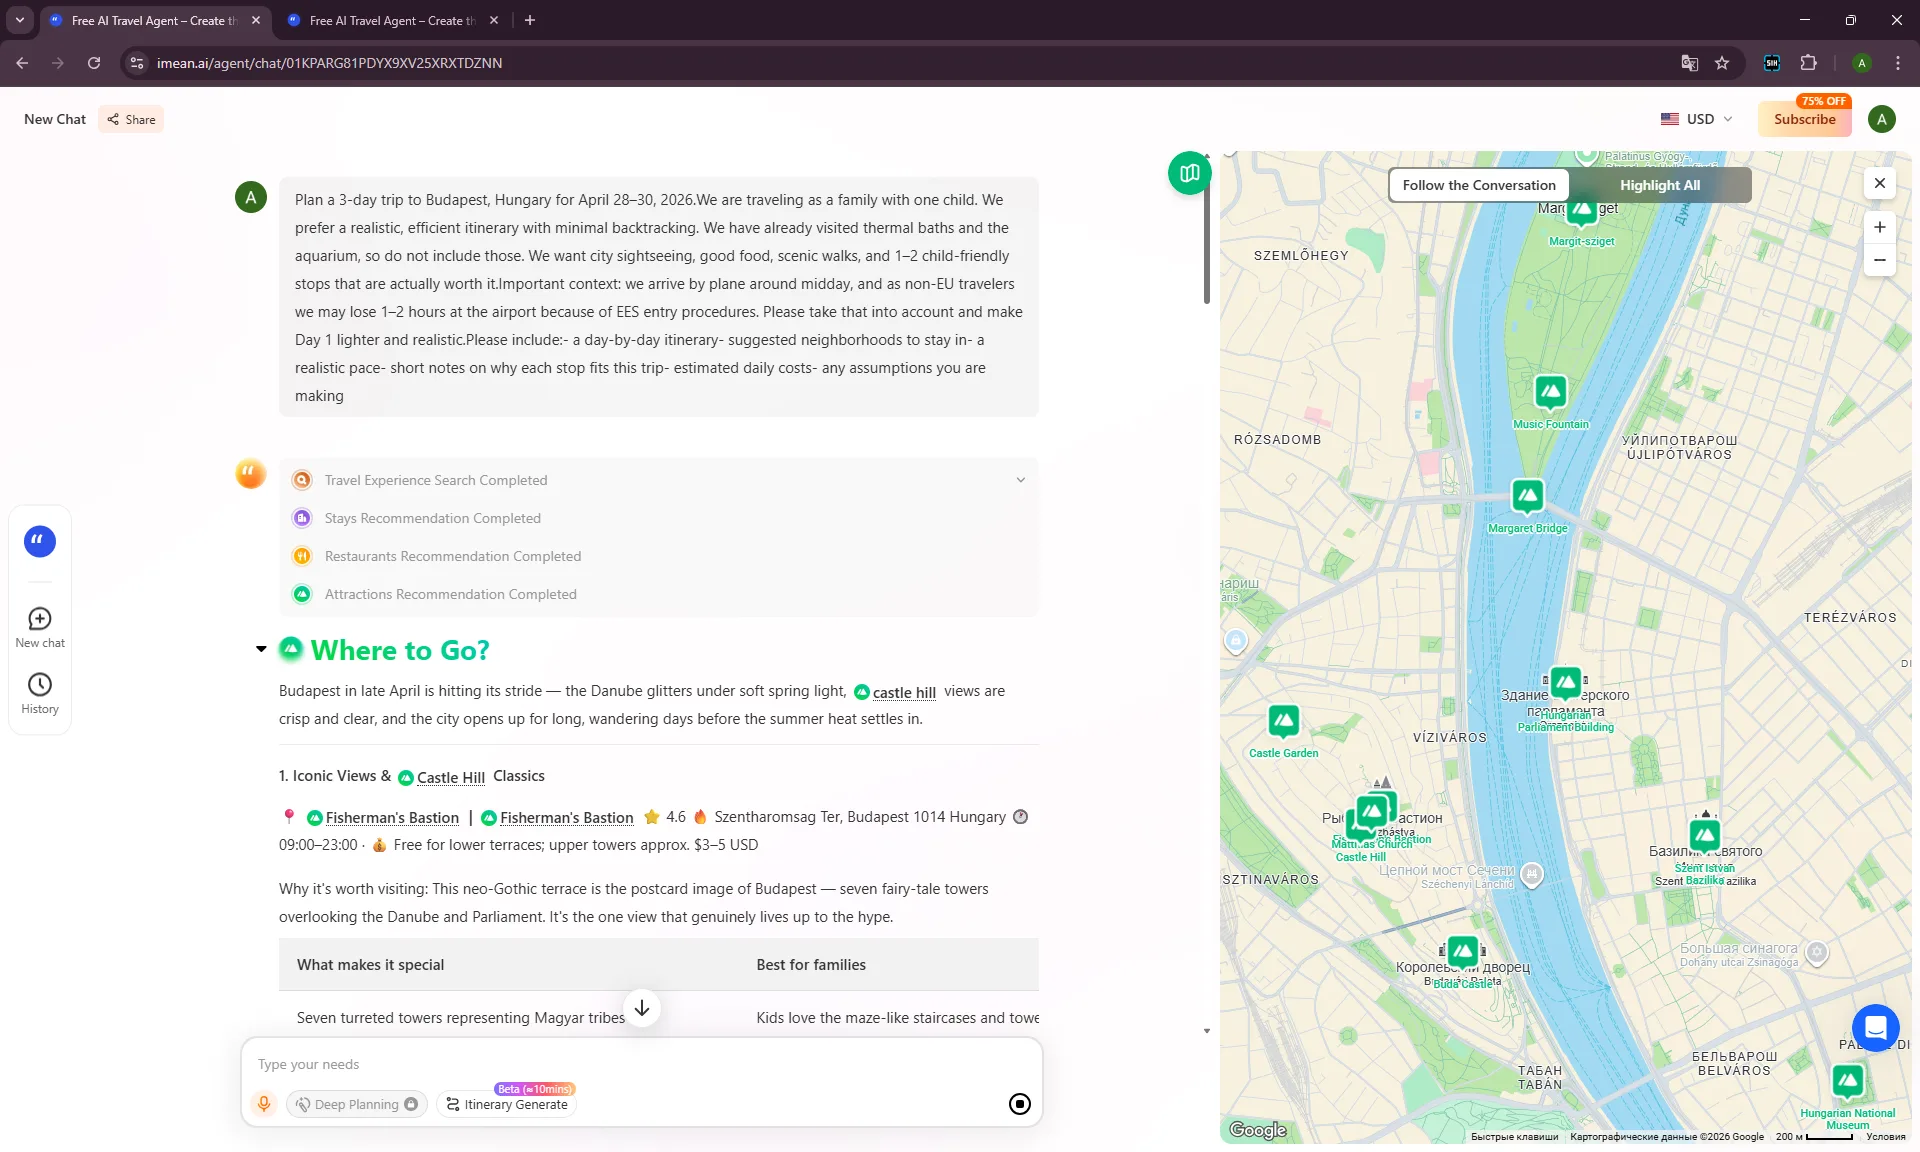Select Follow the Conversation map mode
Image resolution: width=1920 pixels, height=1152 pixels.
pos(1479,185)
